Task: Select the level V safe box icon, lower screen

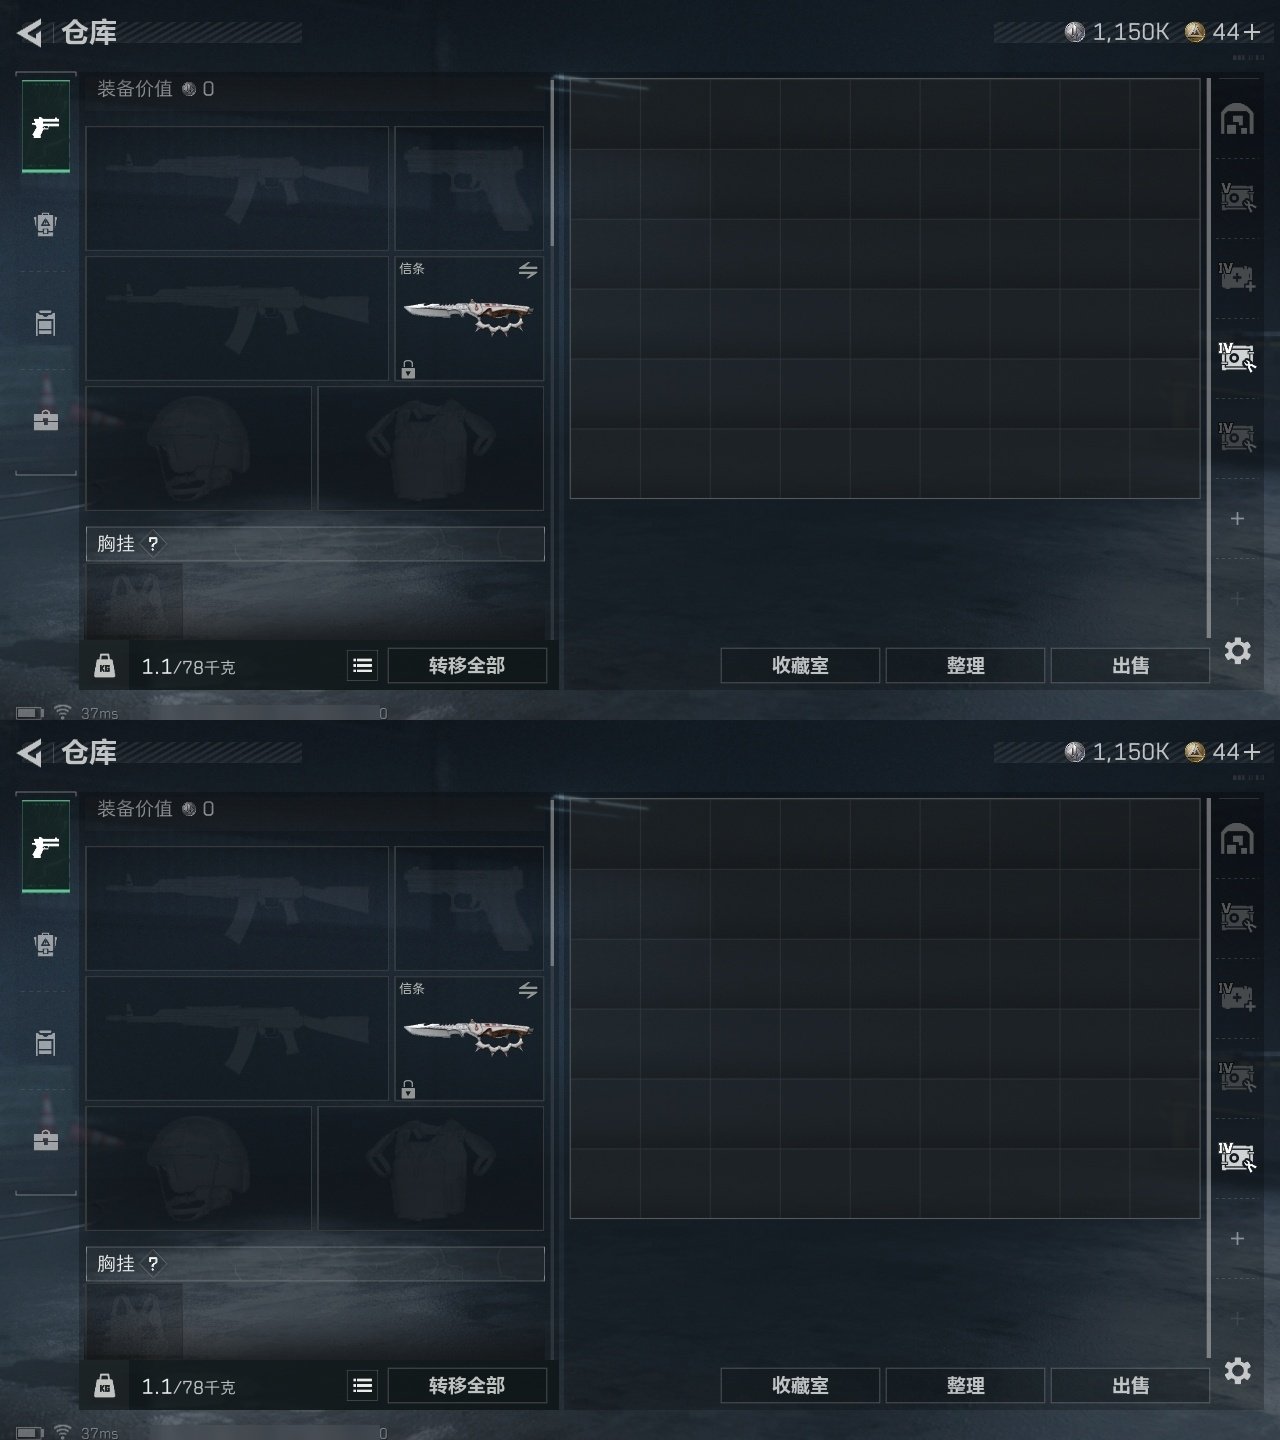Action: click(1237, 917)
